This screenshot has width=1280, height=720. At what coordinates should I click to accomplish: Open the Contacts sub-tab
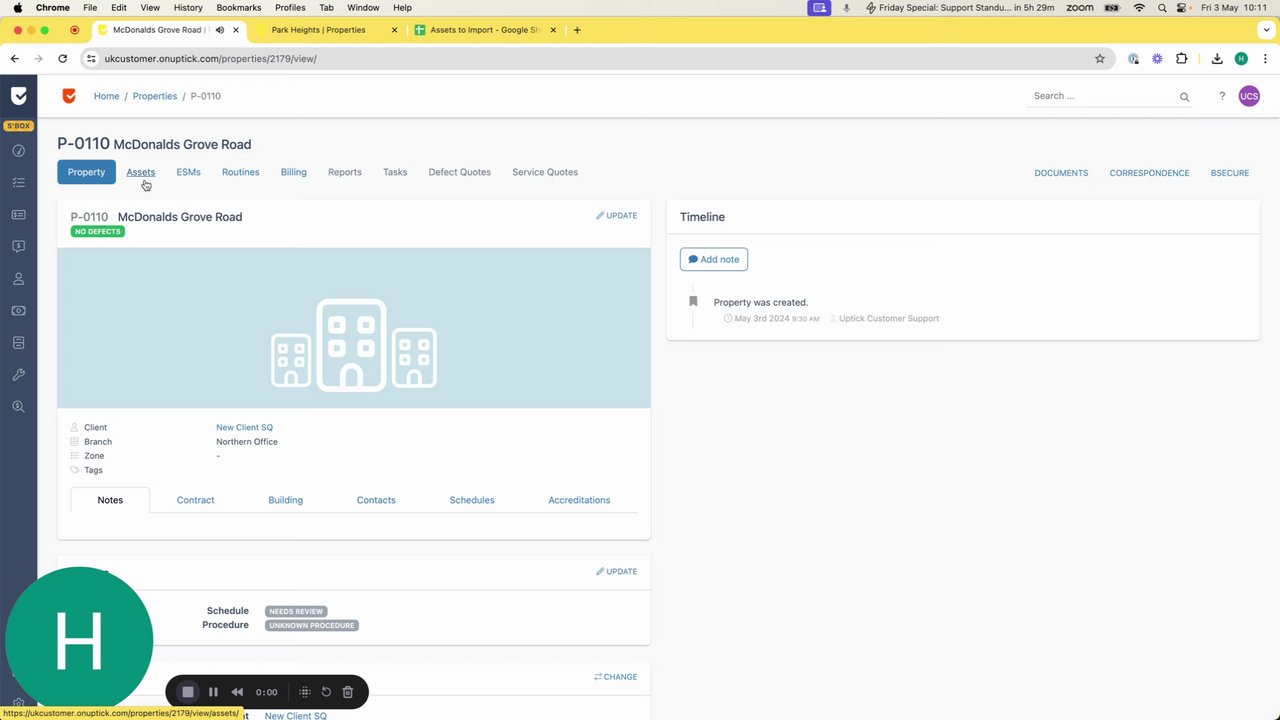click(376, 500)
